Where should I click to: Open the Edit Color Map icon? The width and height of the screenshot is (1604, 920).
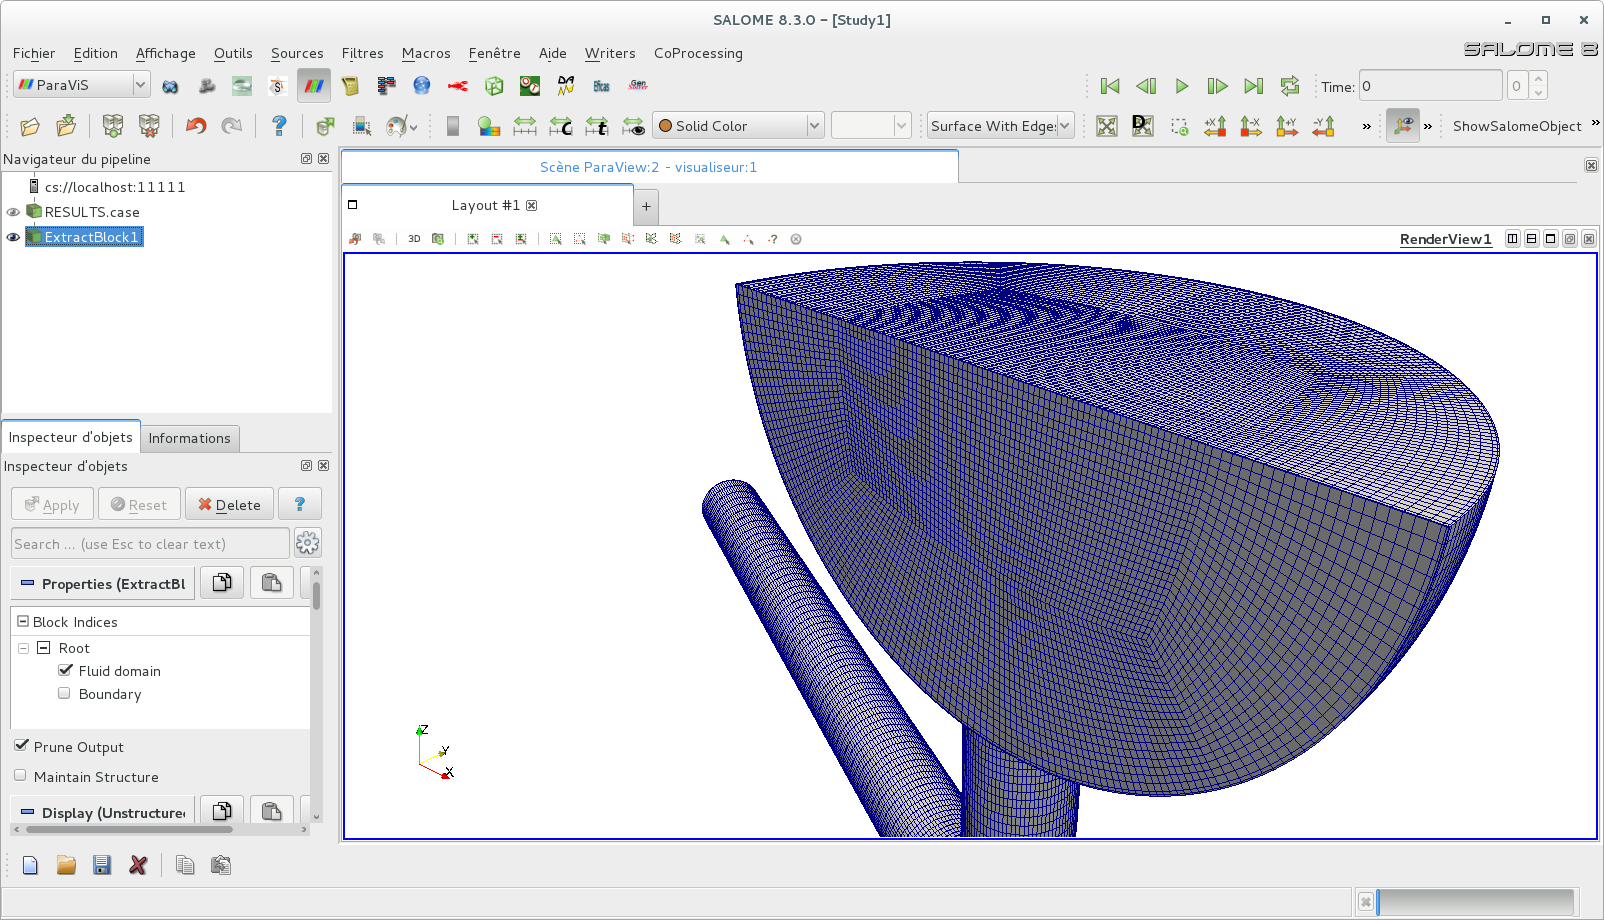point(489,126)
